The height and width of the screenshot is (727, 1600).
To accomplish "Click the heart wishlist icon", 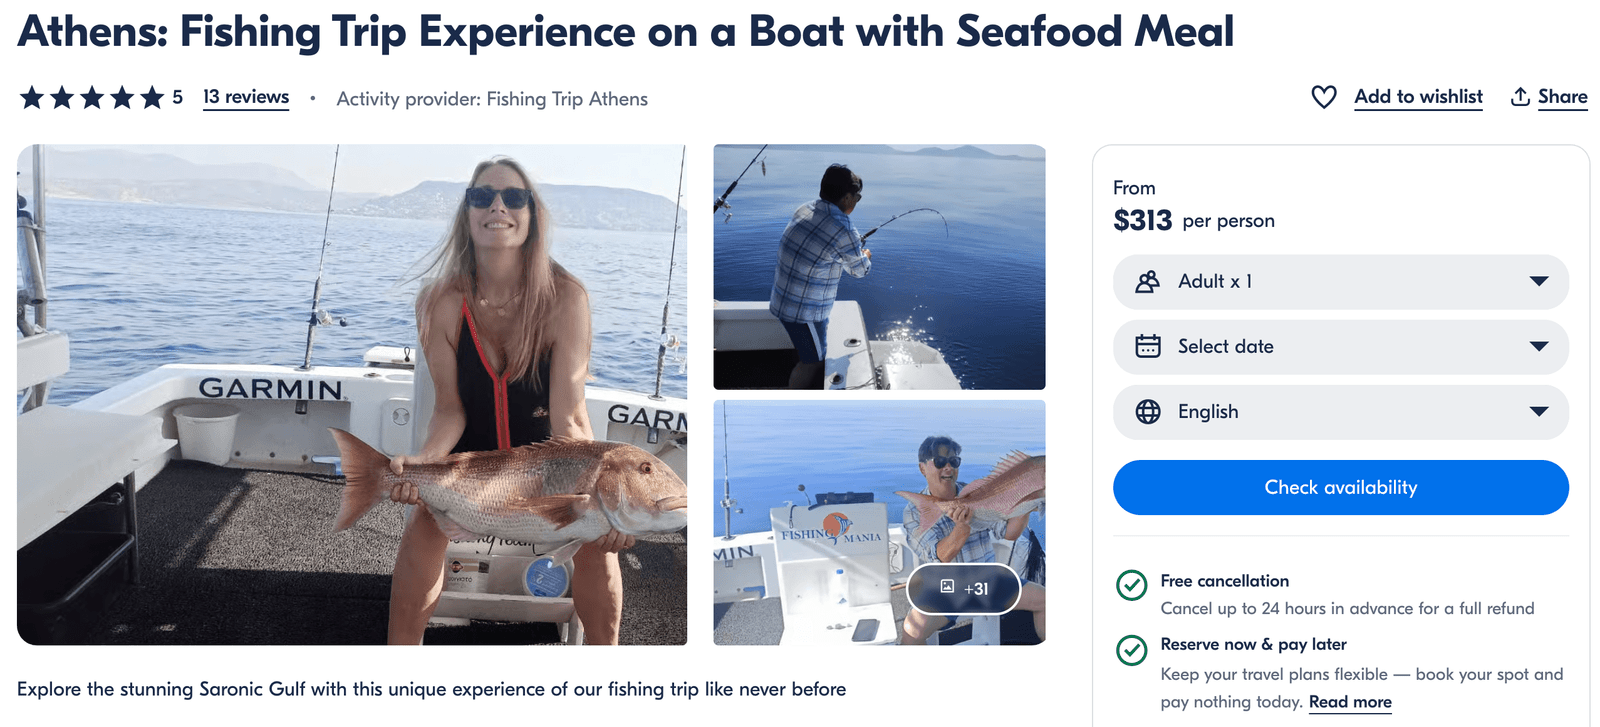I will pos(1323,97).
